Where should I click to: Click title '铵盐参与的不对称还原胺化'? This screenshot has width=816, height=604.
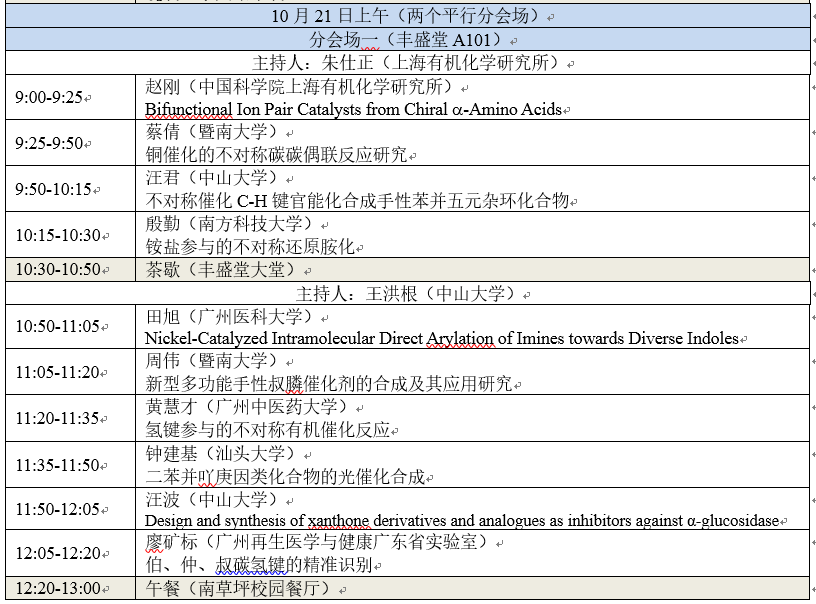(x=250, y=247)
